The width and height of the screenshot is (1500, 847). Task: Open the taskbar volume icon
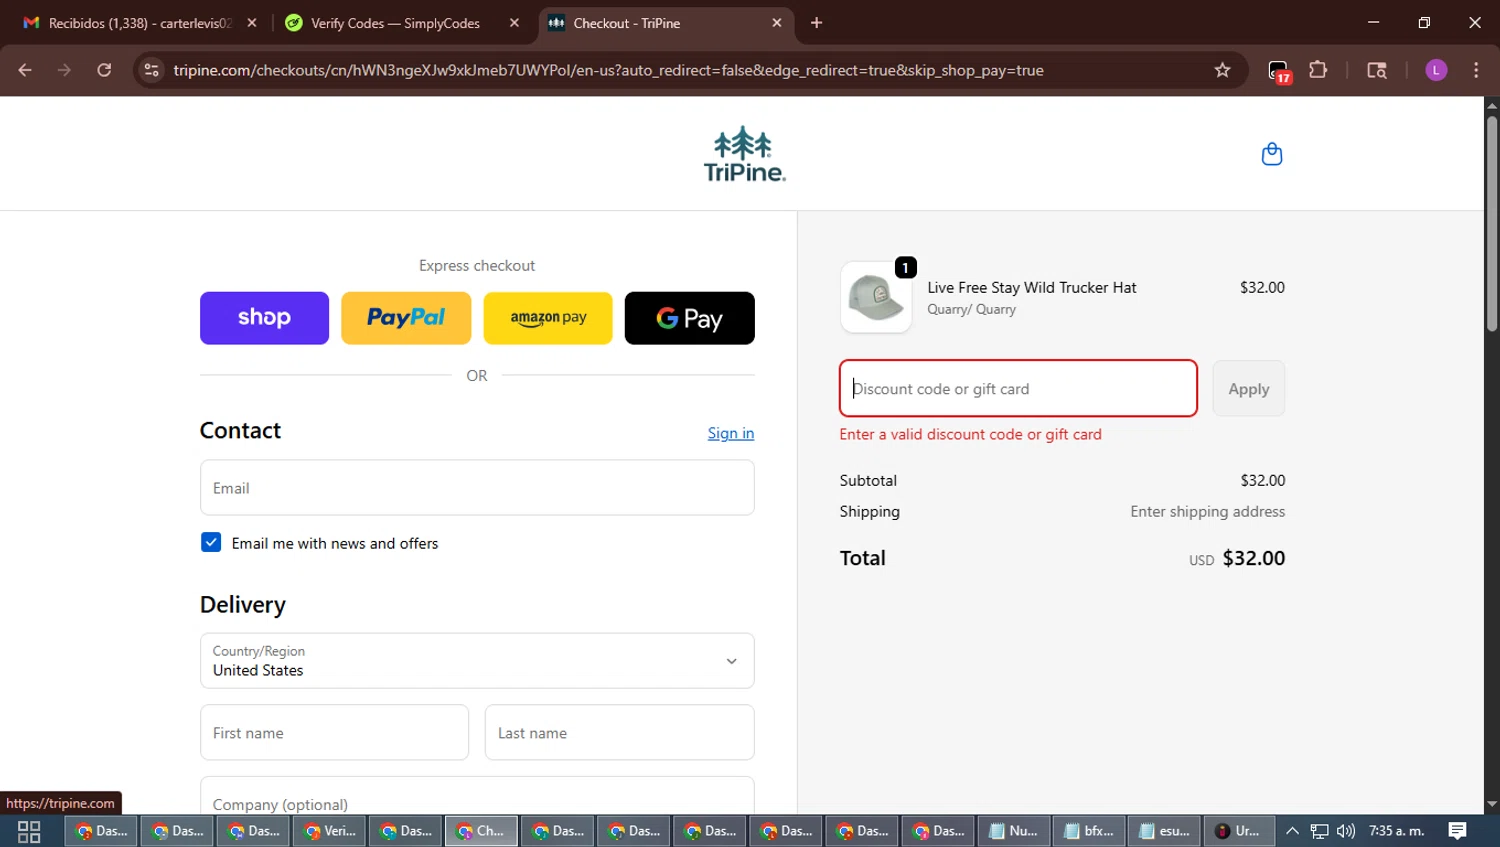[x=1345, y=831]
